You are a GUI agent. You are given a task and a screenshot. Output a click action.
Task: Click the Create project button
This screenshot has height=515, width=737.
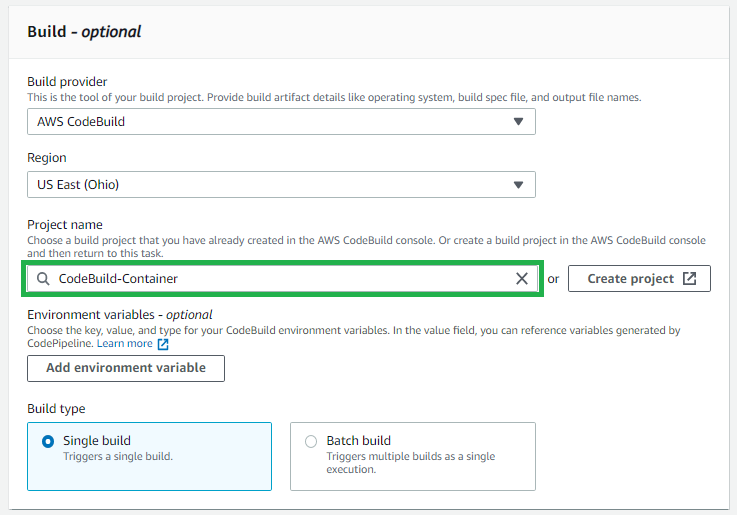click(639, 279)
